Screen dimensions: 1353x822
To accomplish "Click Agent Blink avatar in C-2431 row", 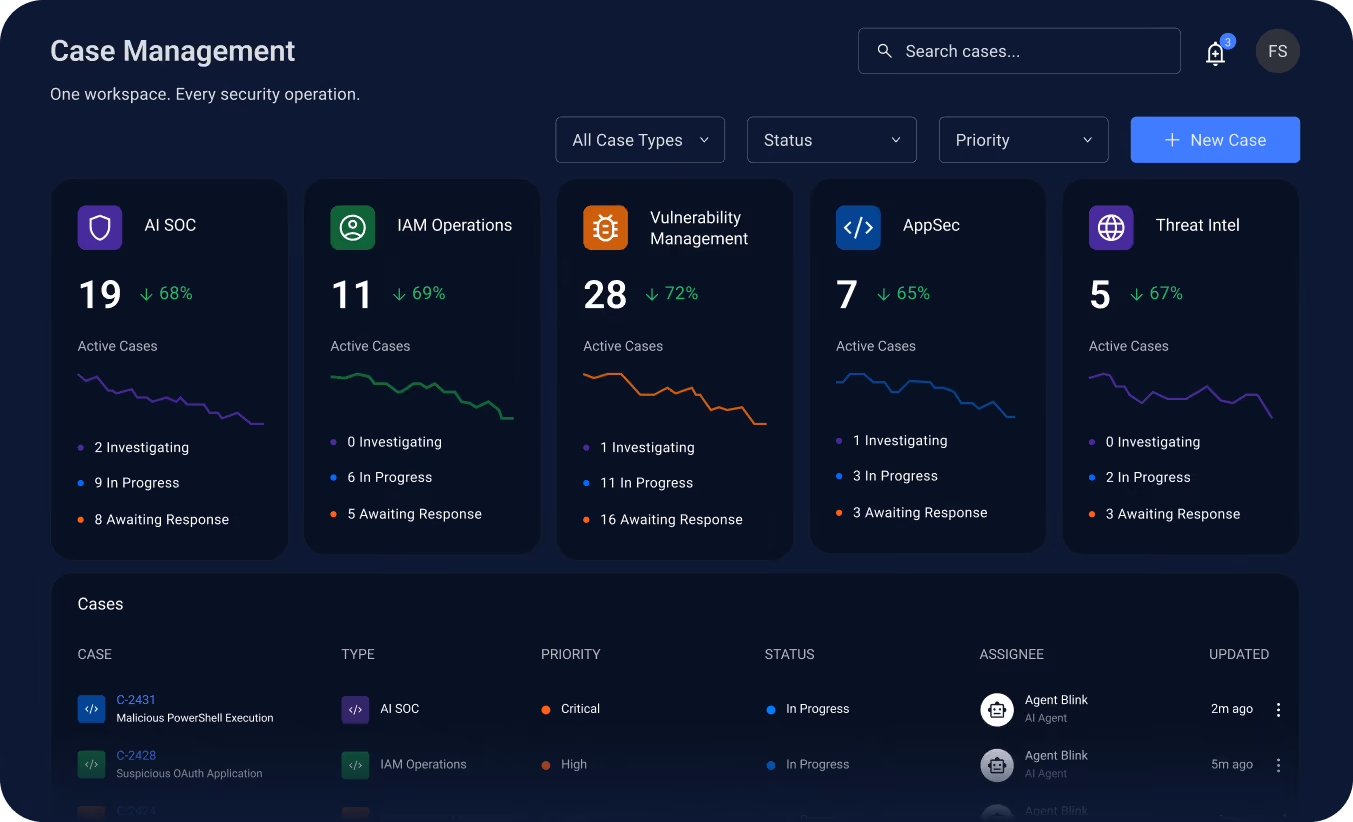I will pyautogui.click(x=996, y=710).
